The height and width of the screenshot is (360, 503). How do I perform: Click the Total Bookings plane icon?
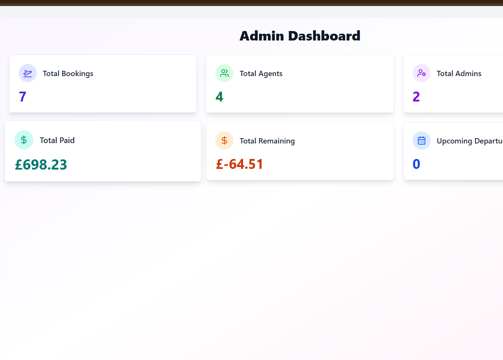(x=27, y=73)
